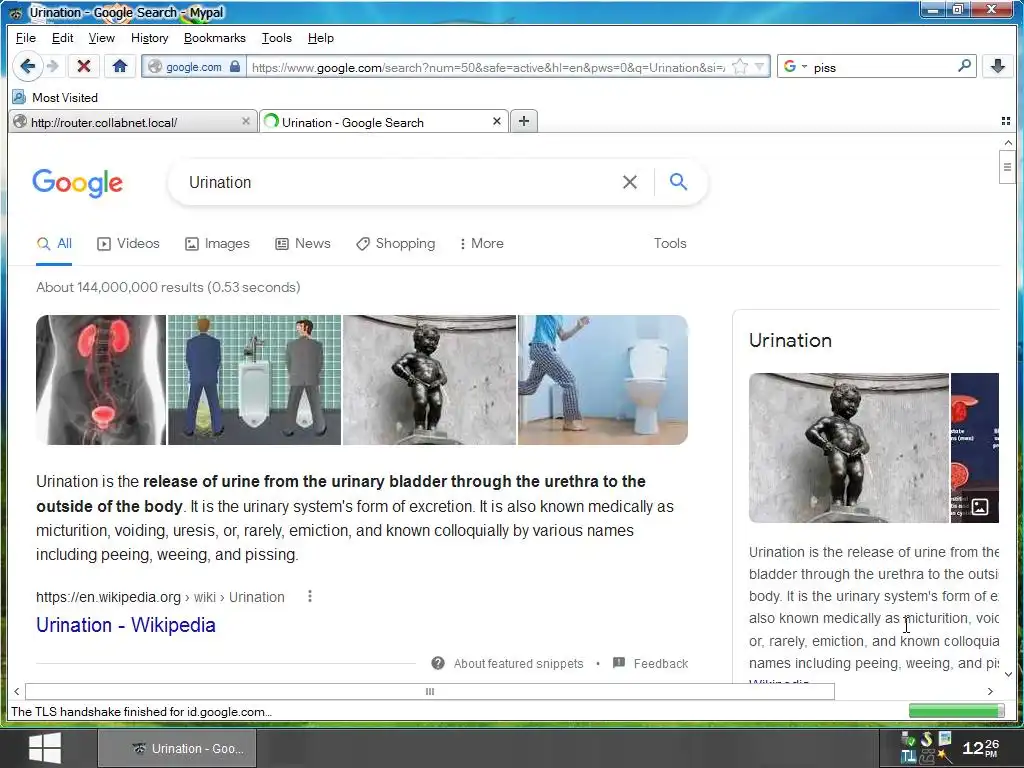Open the running-to-toilet thumbnail image
The height and width of the screenshot is (768, 1024).
pyautogui.click(x=603, y=380)
